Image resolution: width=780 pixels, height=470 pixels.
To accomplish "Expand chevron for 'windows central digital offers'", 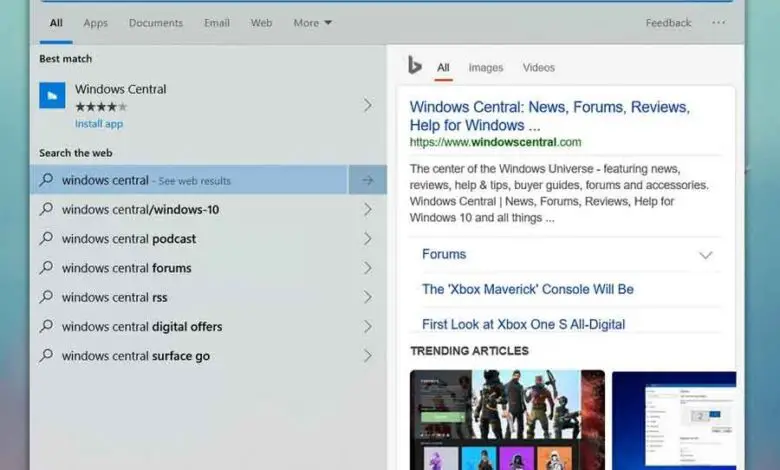I will coord(368,326).
